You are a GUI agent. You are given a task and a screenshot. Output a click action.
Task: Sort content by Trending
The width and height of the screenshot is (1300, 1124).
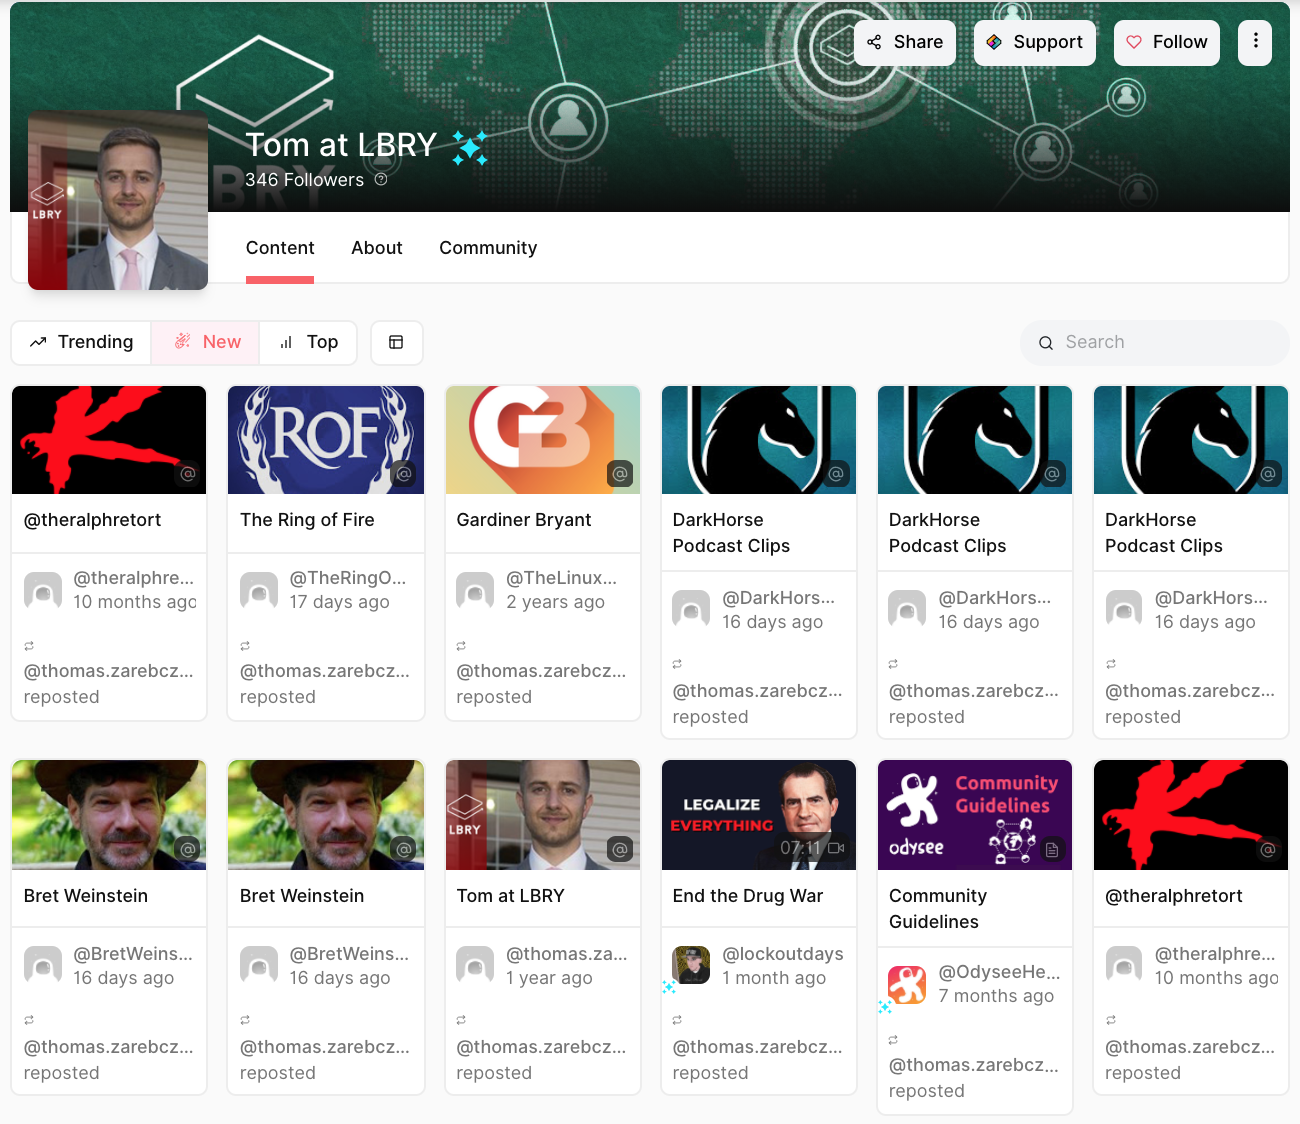tap(81, 342)
